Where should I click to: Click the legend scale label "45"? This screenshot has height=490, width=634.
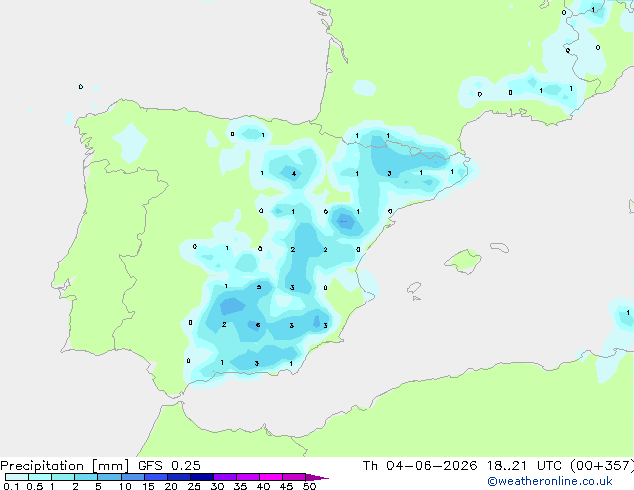[x=286, y=486]
